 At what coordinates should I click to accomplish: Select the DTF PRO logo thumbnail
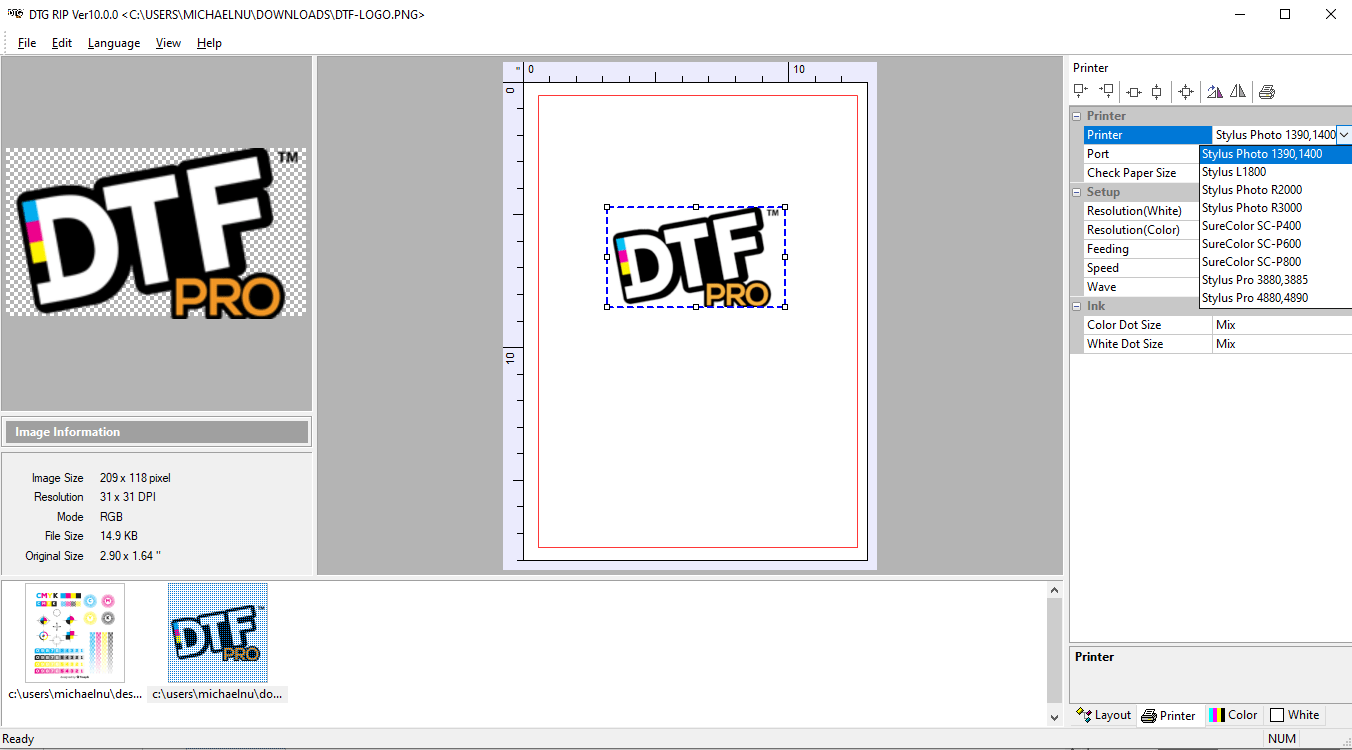pyautogui.click(x=218, y=633)
